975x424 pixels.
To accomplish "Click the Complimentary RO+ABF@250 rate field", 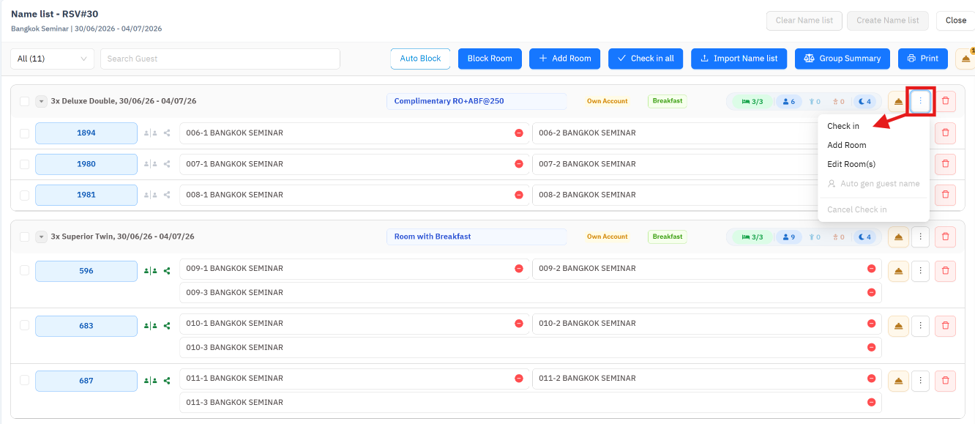I will (x=476, y=101).
